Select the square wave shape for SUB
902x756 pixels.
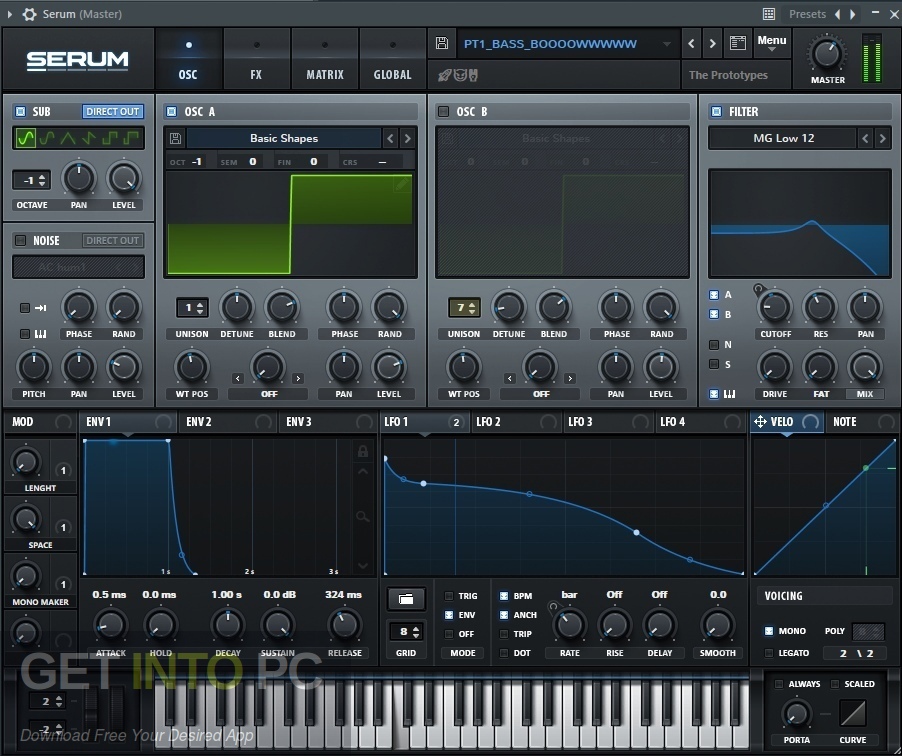click(x=110, y=138)
